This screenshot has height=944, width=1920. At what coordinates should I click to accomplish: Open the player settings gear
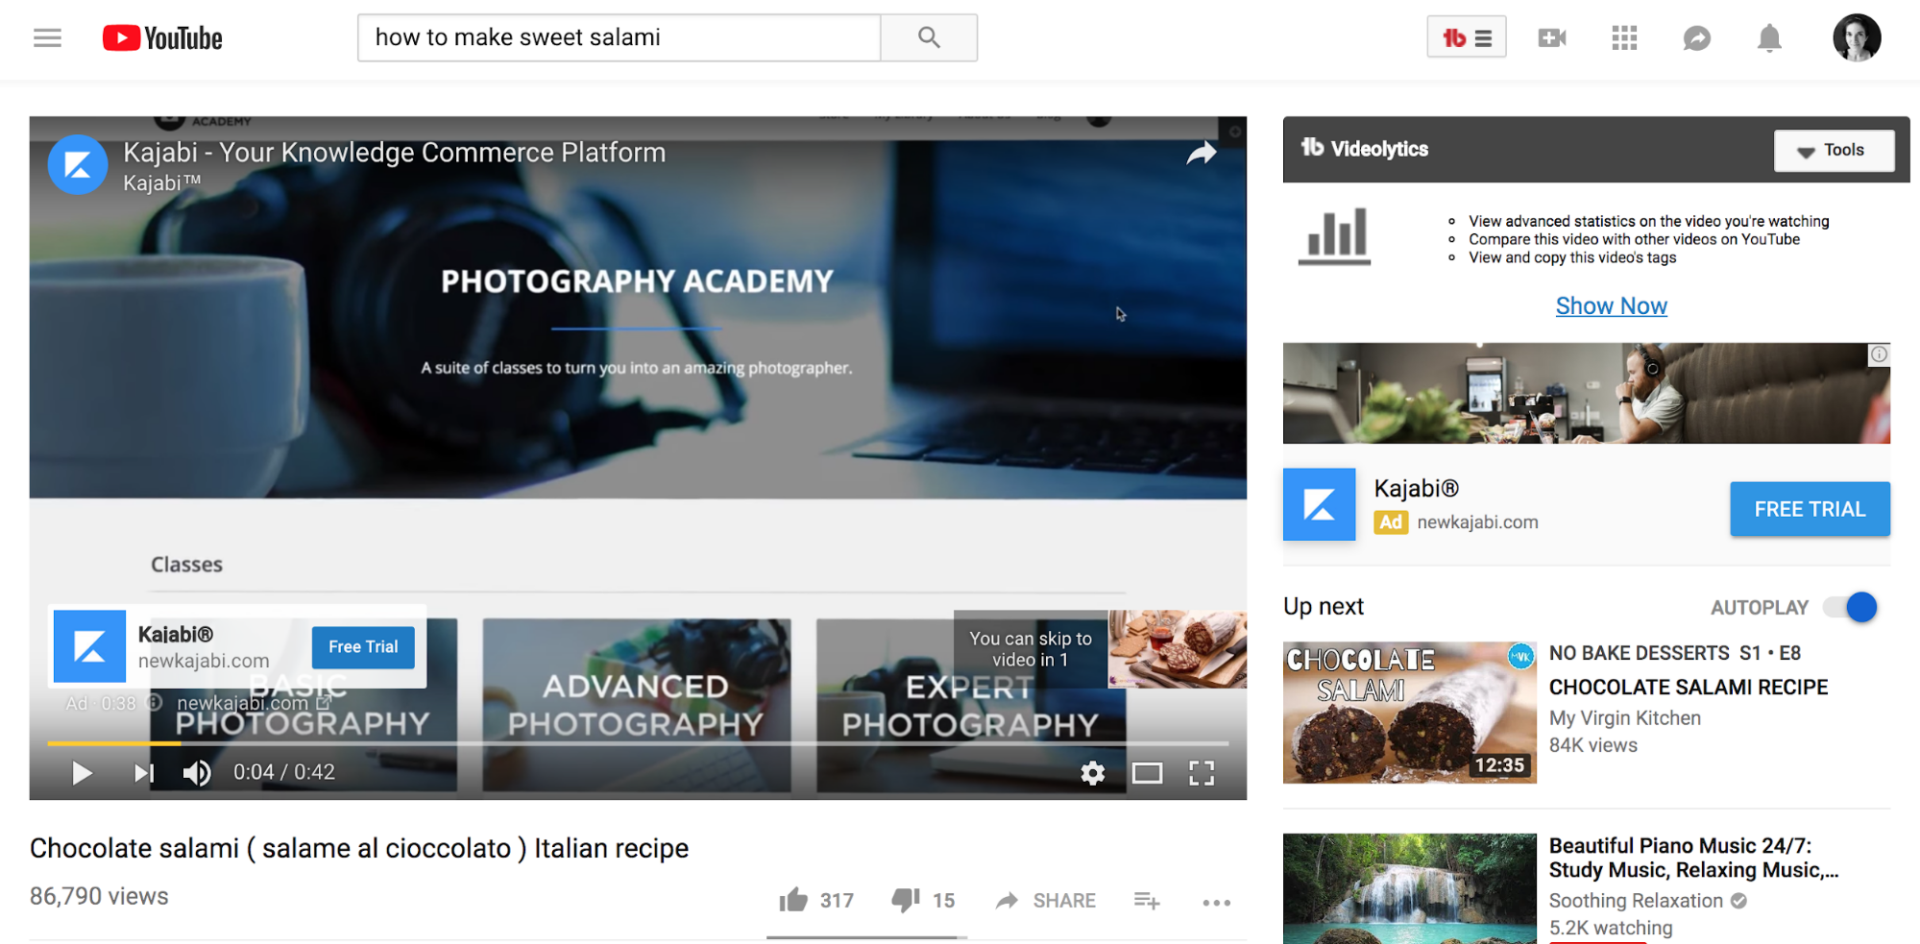[1092, 772]
